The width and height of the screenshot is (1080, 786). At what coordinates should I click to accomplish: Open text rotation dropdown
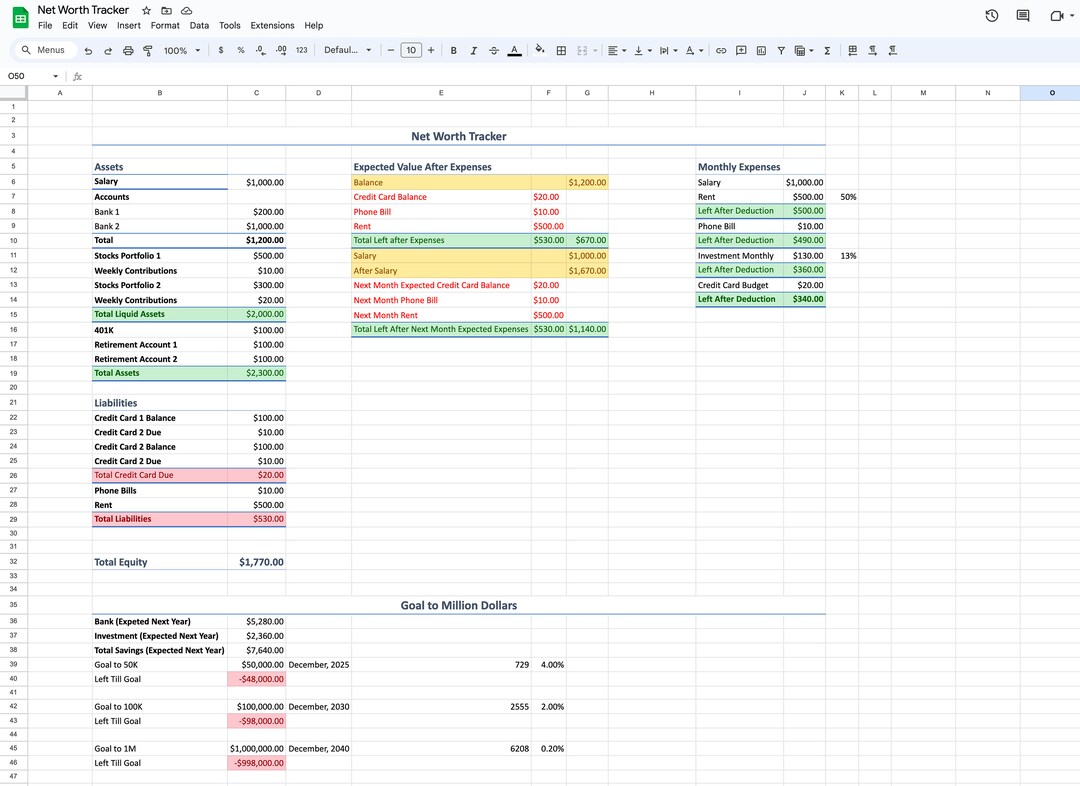[x=694, y=50]
